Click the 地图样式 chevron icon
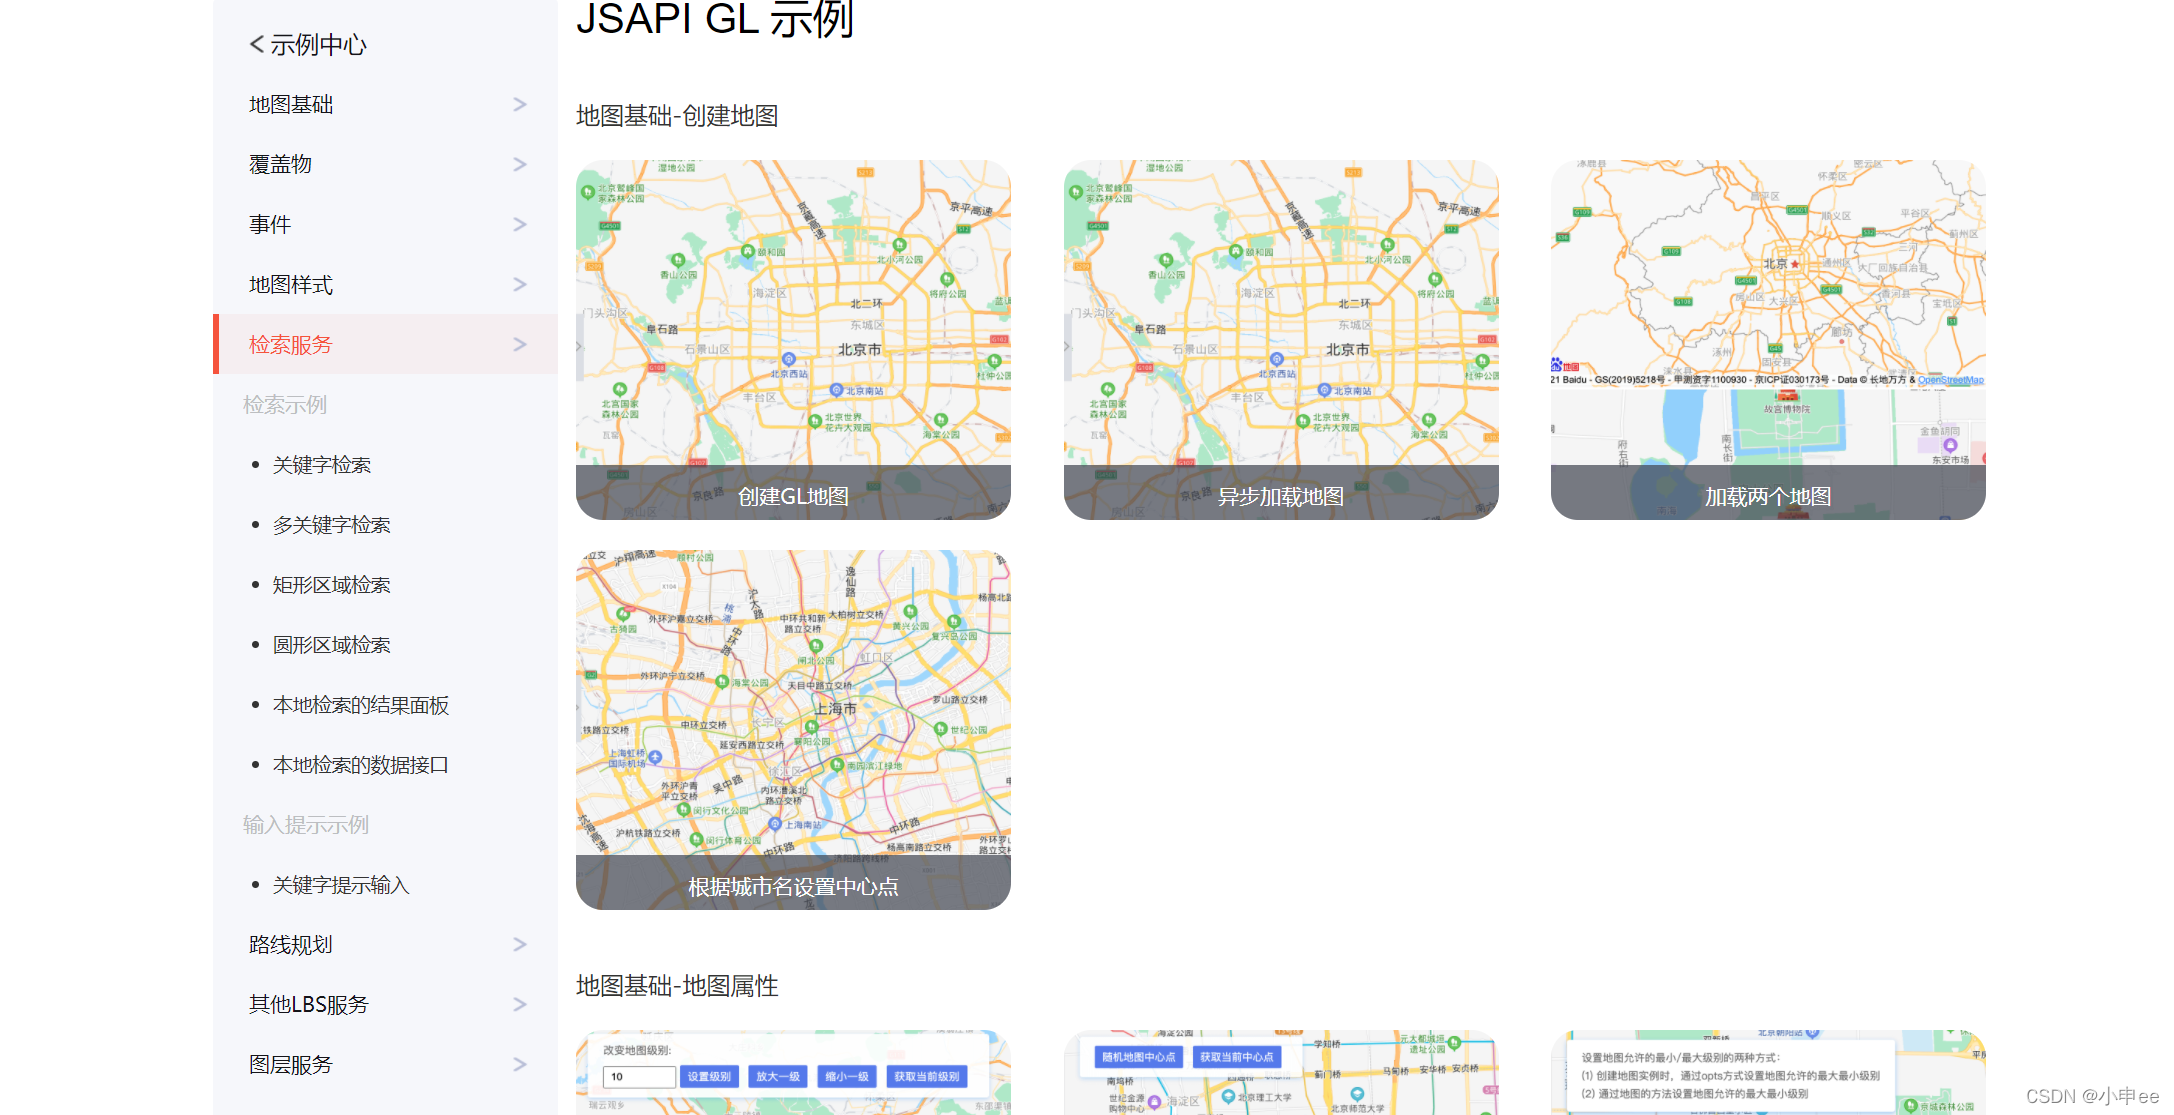Viewport: 2174px width, 1115px height. click(519, 284)
